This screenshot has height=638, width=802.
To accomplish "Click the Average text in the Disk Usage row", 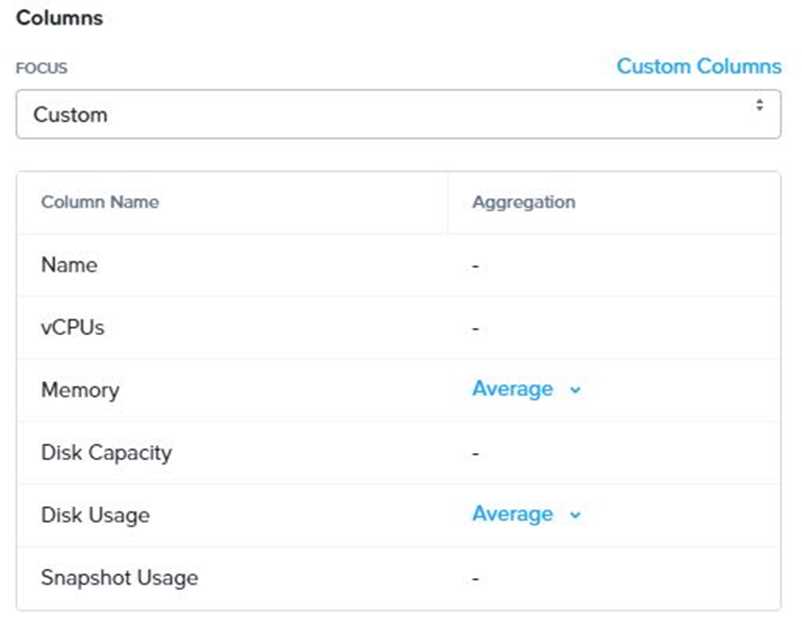I will click(512, 515).
